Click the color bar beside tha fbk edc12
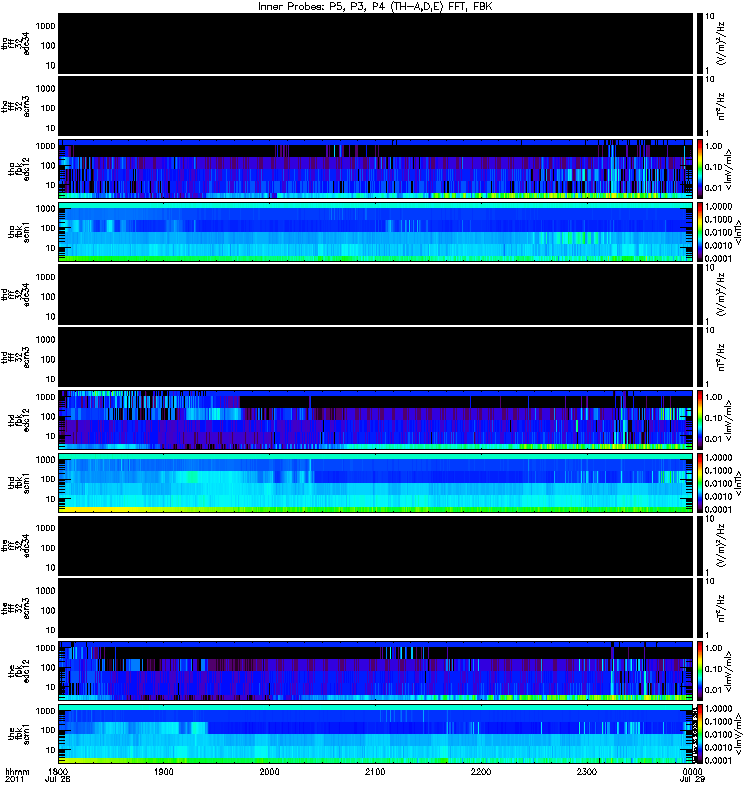Screen dimensions: 750x800 tap(699, 169)
